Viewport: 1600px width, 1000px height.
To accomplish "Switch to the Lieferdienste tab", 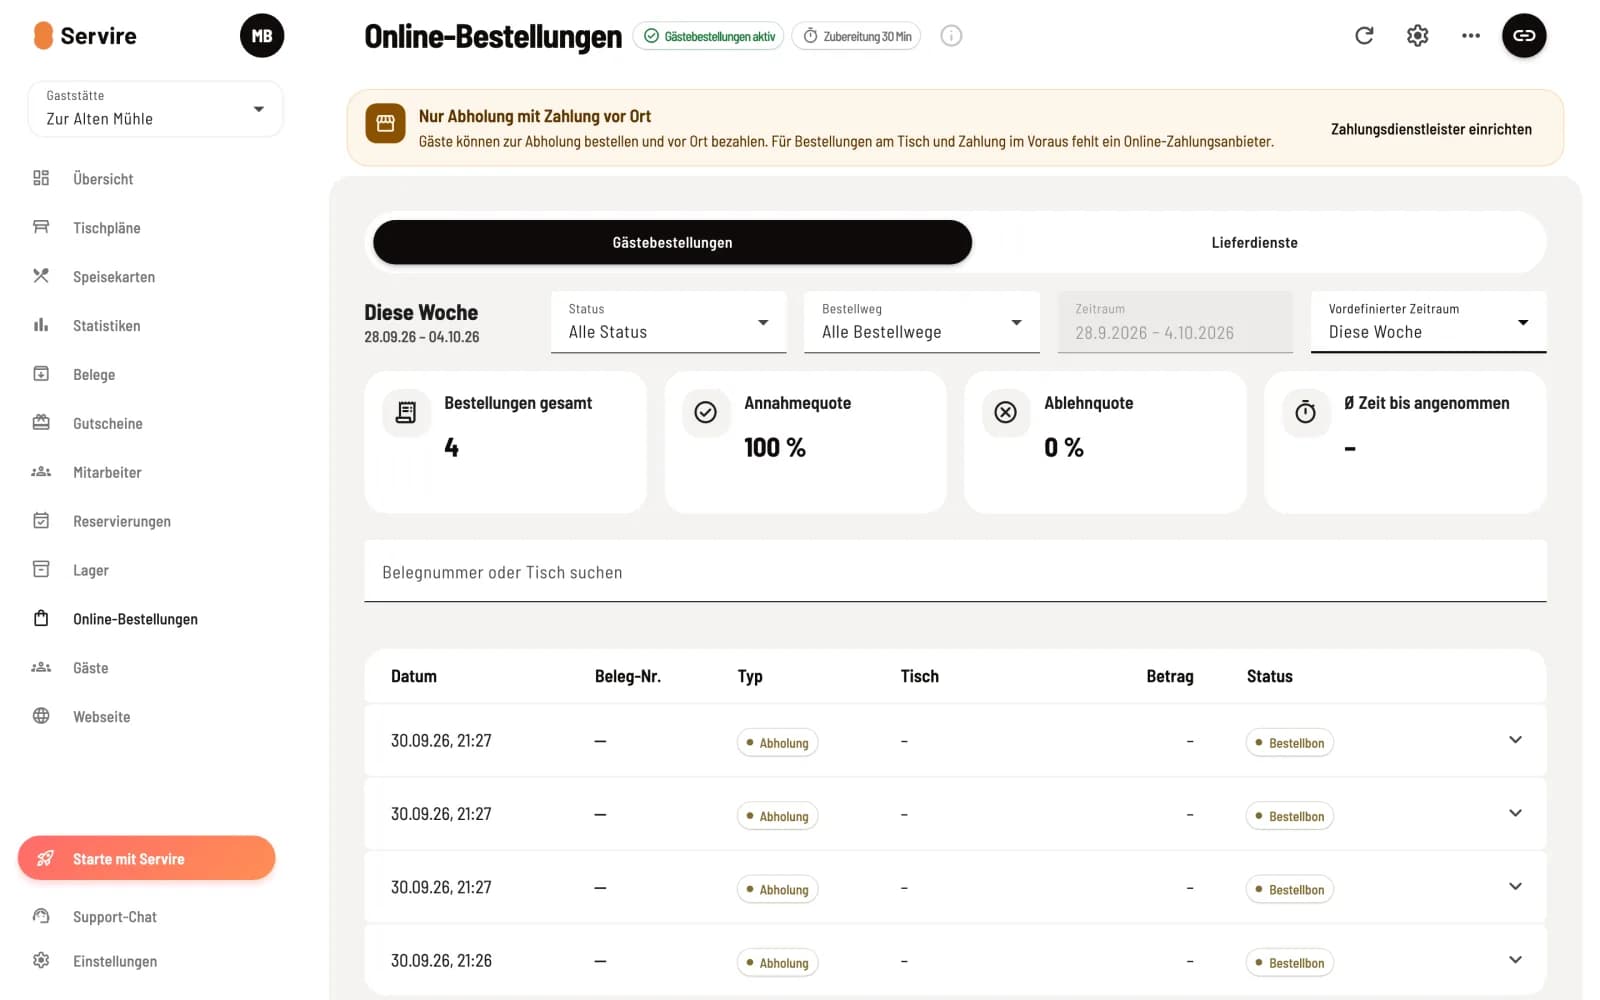I will tap(1254, 243).
